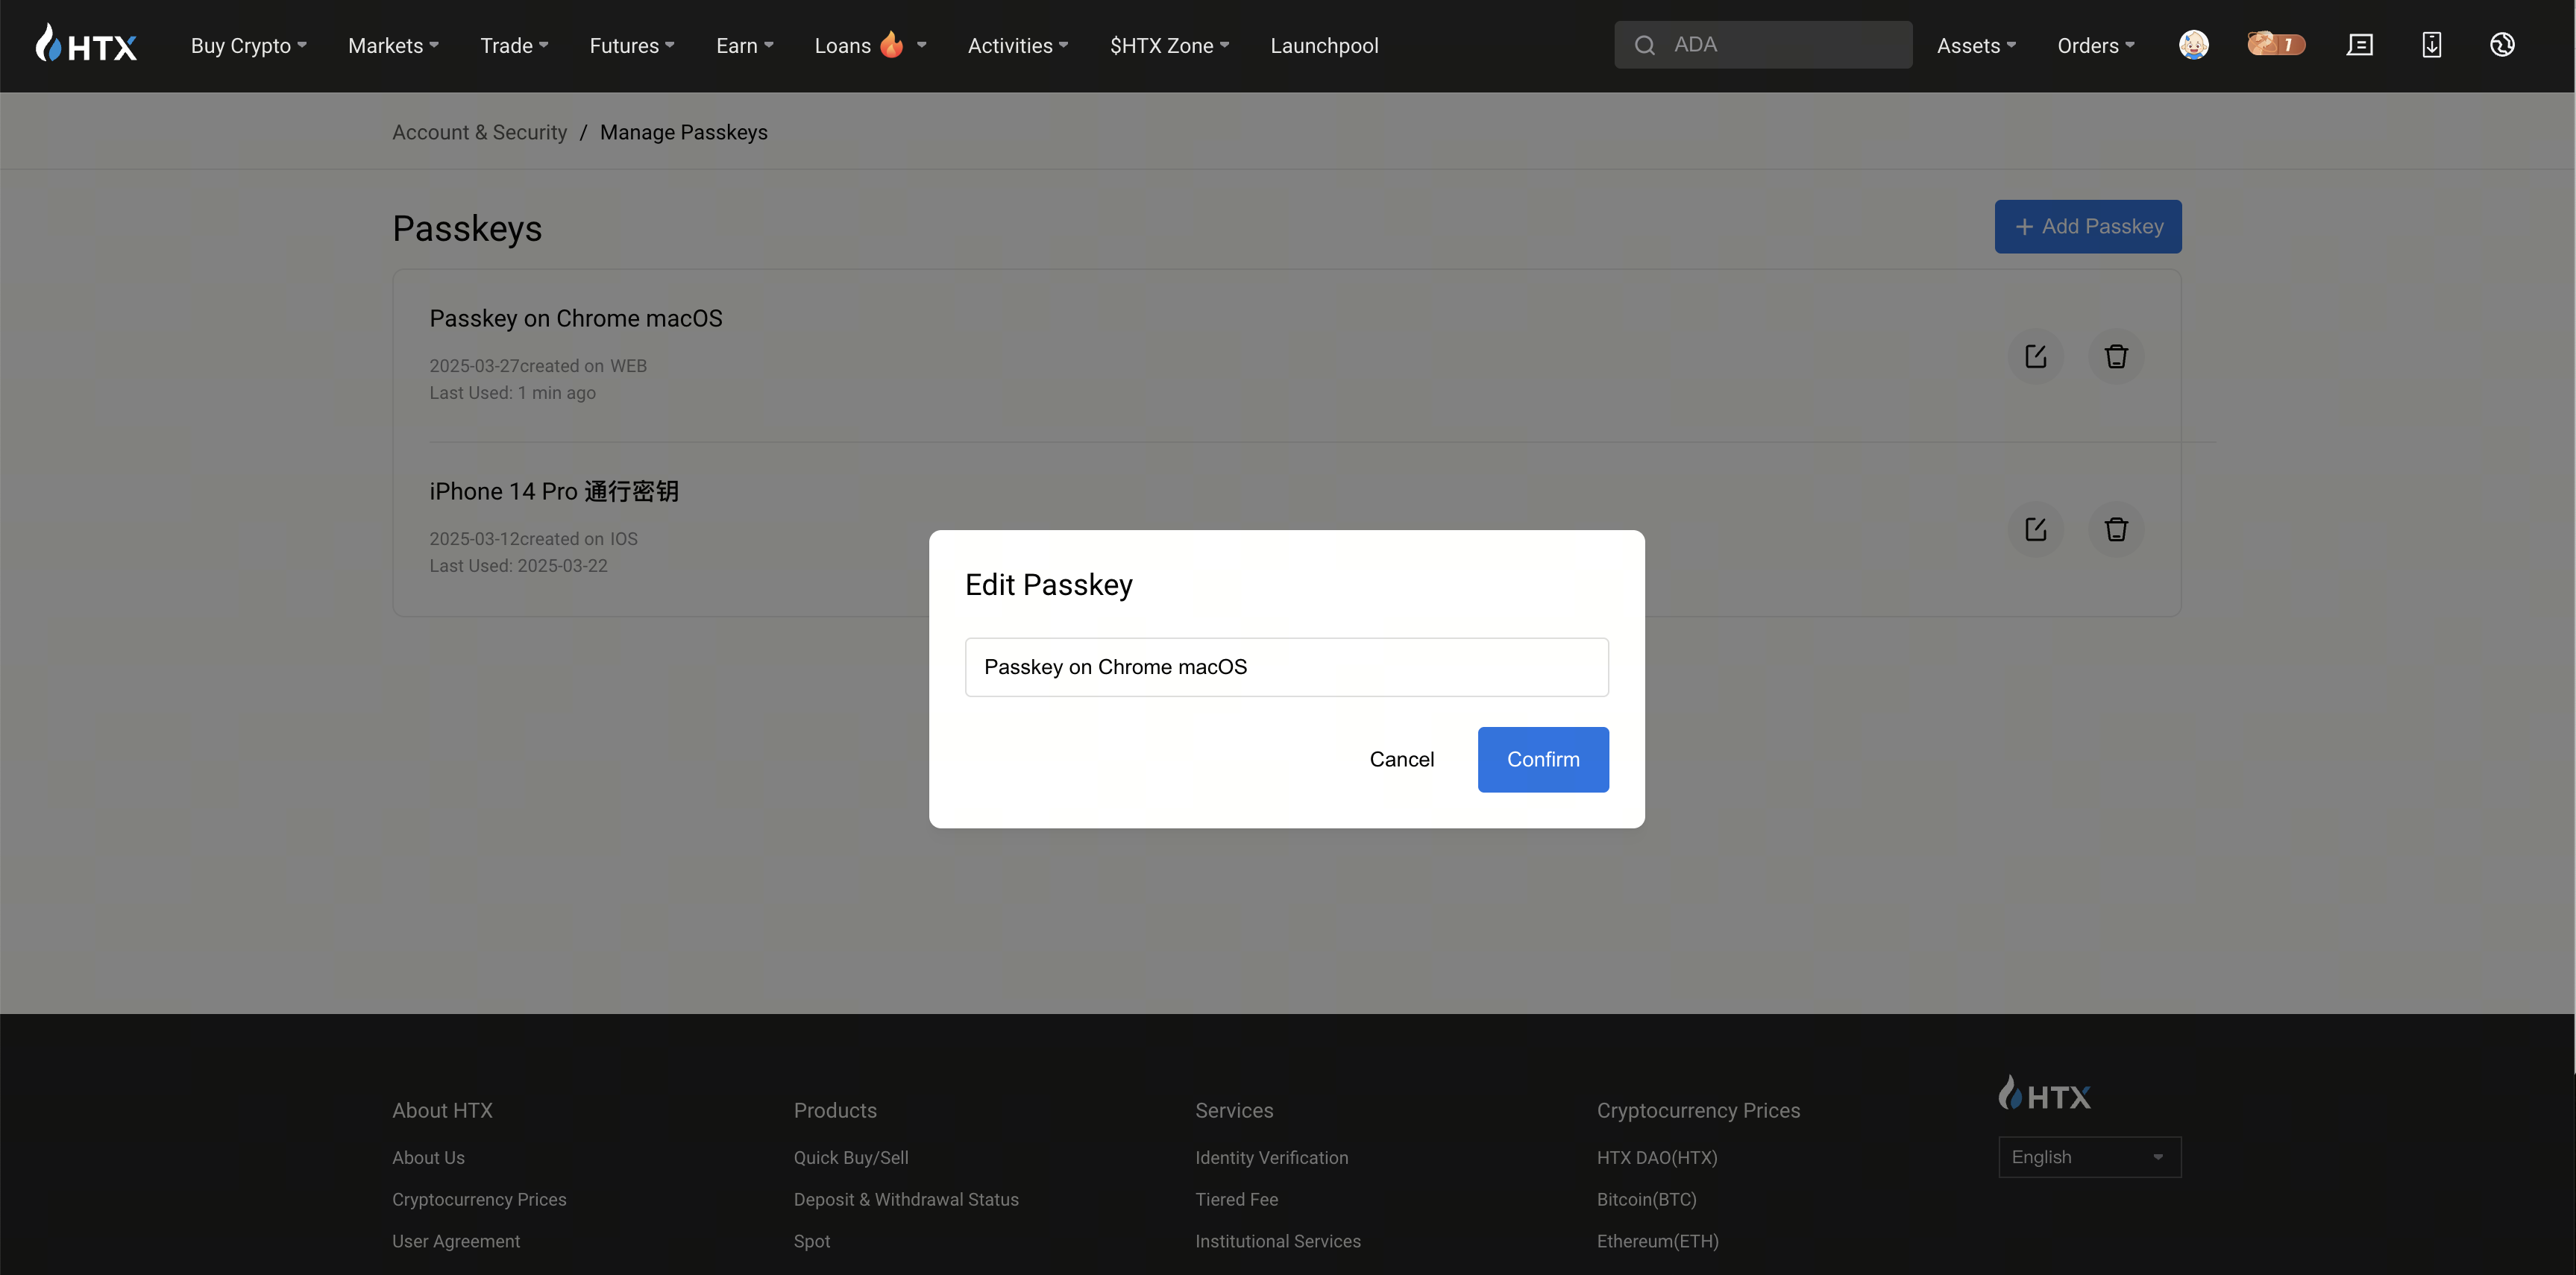2576x1275 pixels.
Task: Open Cryptocurrency Prices link under About HTX
Action: click(479, 1199)
